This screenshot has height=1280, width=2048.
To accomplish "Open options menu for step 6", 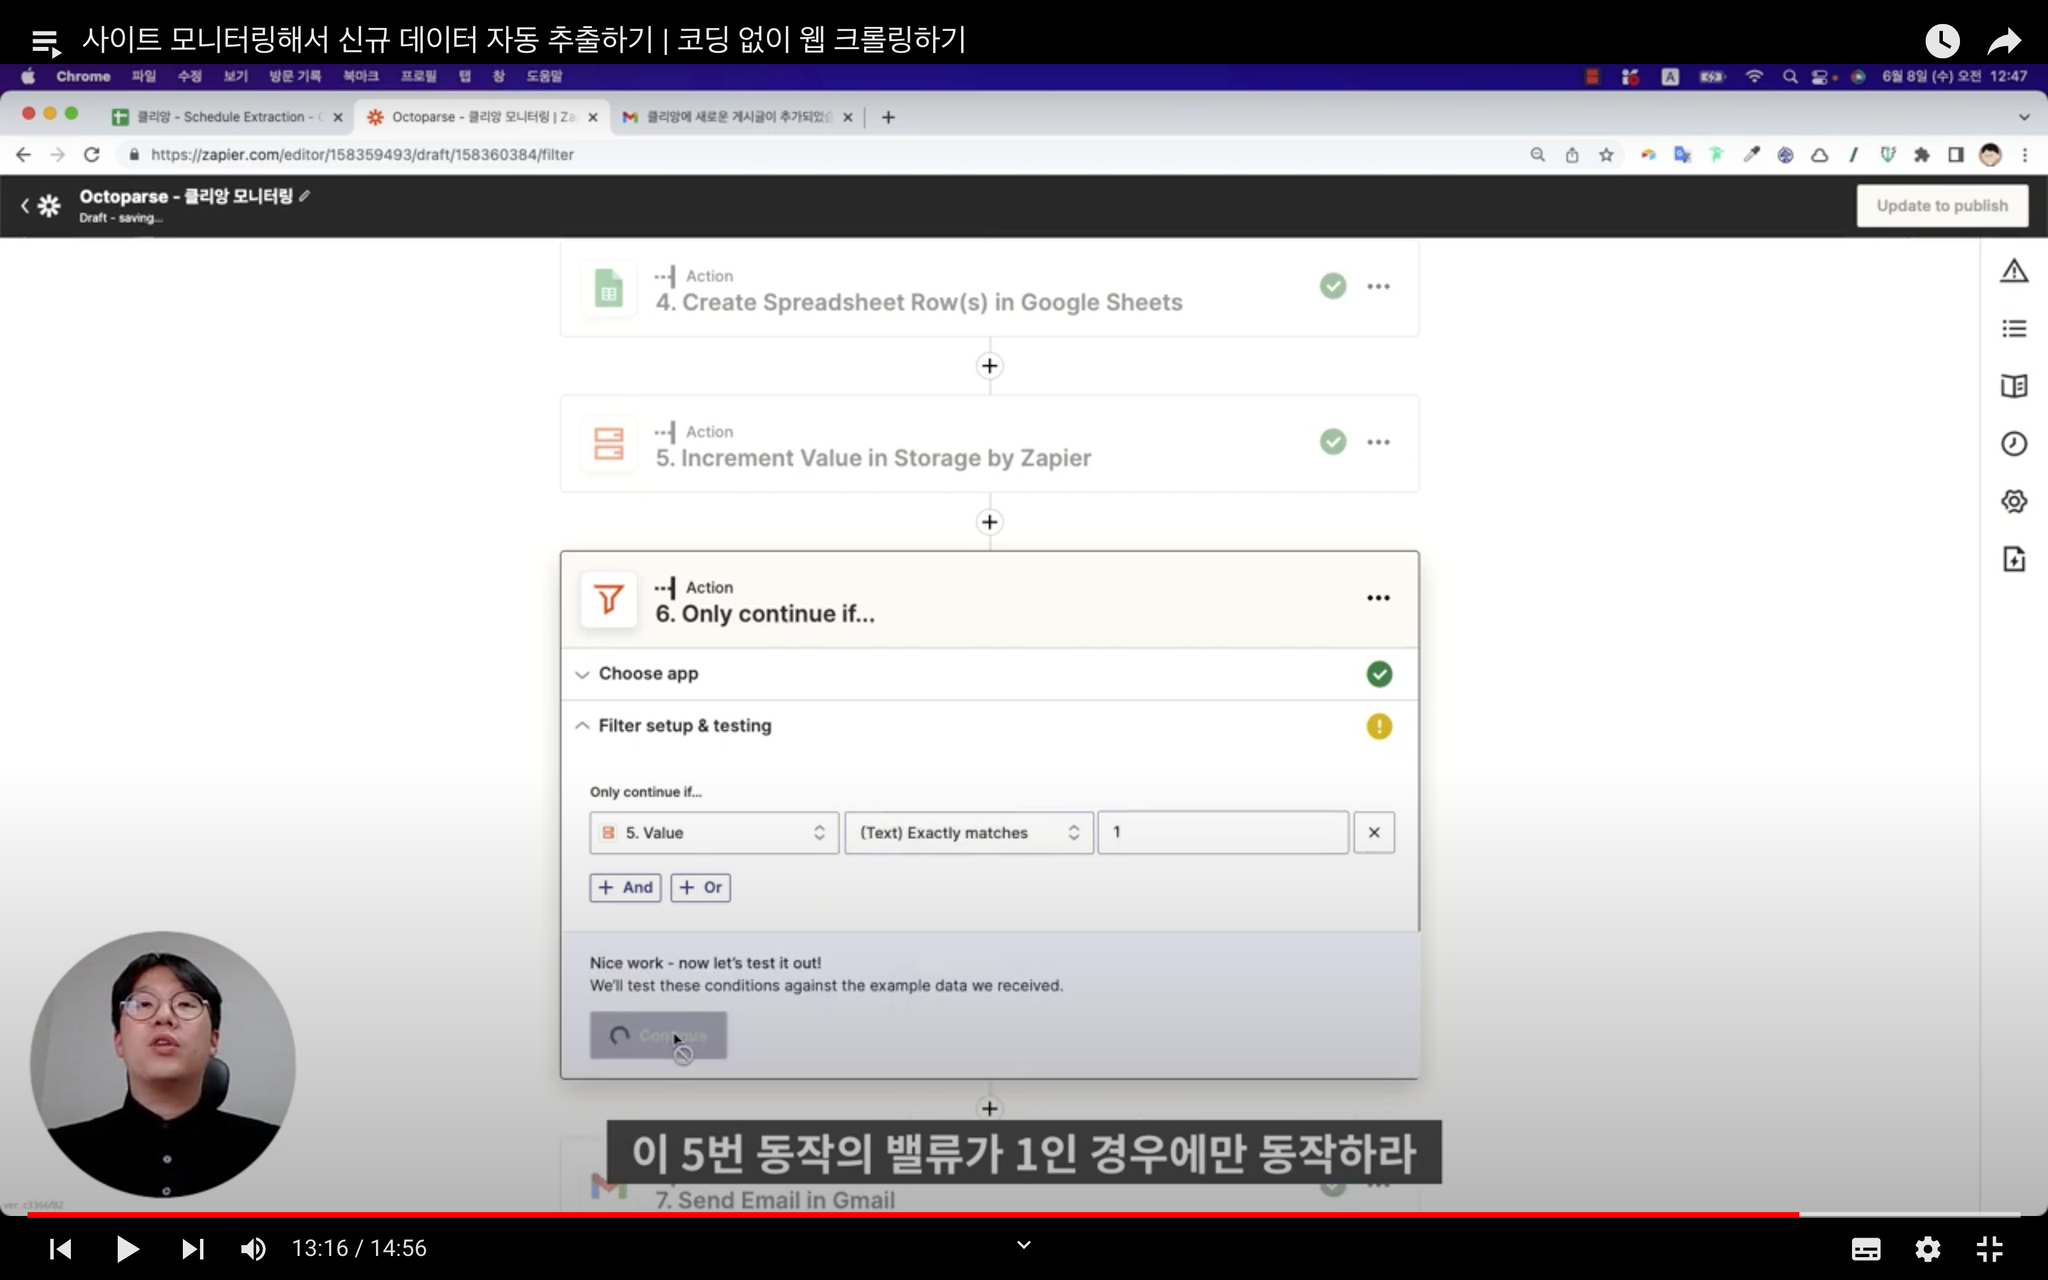I will [x=1378, y=598].
